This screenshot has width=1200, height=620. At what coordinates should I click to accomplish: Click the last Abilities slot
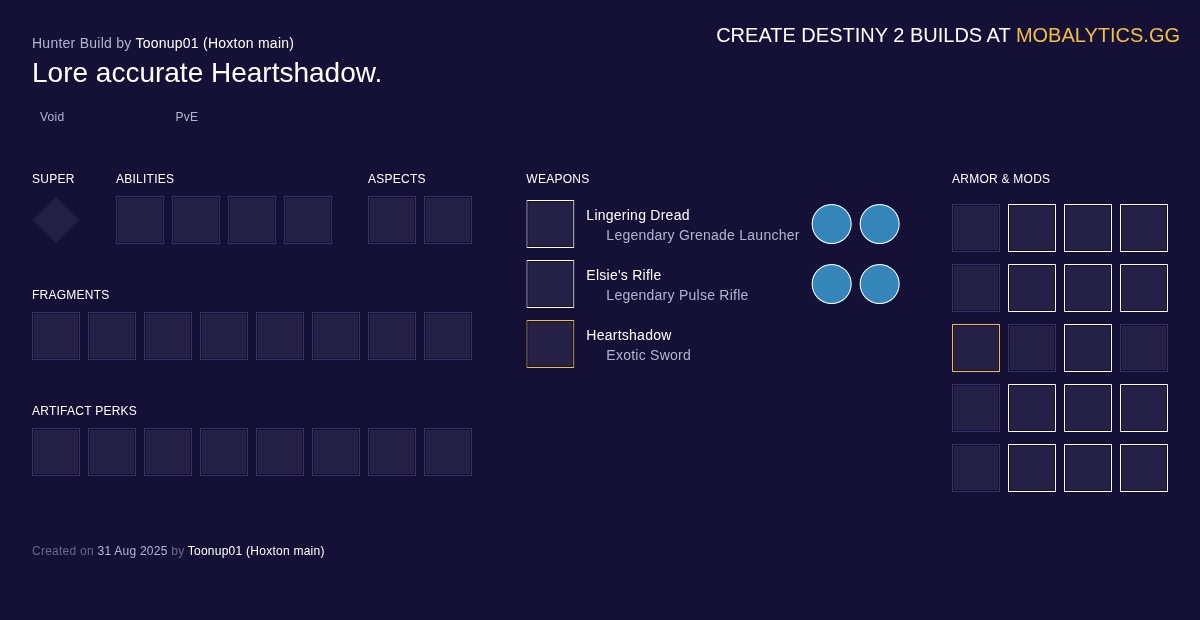click(308, 220)
